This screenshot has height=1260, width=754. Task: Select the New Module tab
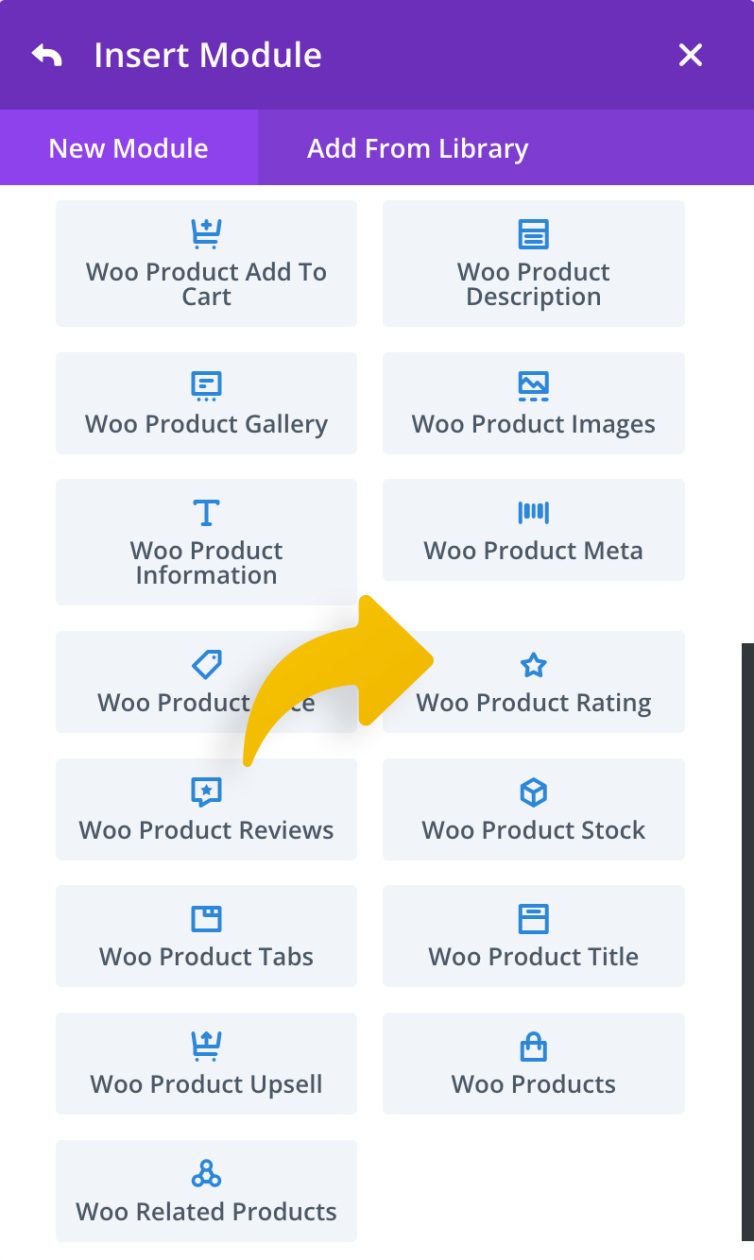(127, 148)
